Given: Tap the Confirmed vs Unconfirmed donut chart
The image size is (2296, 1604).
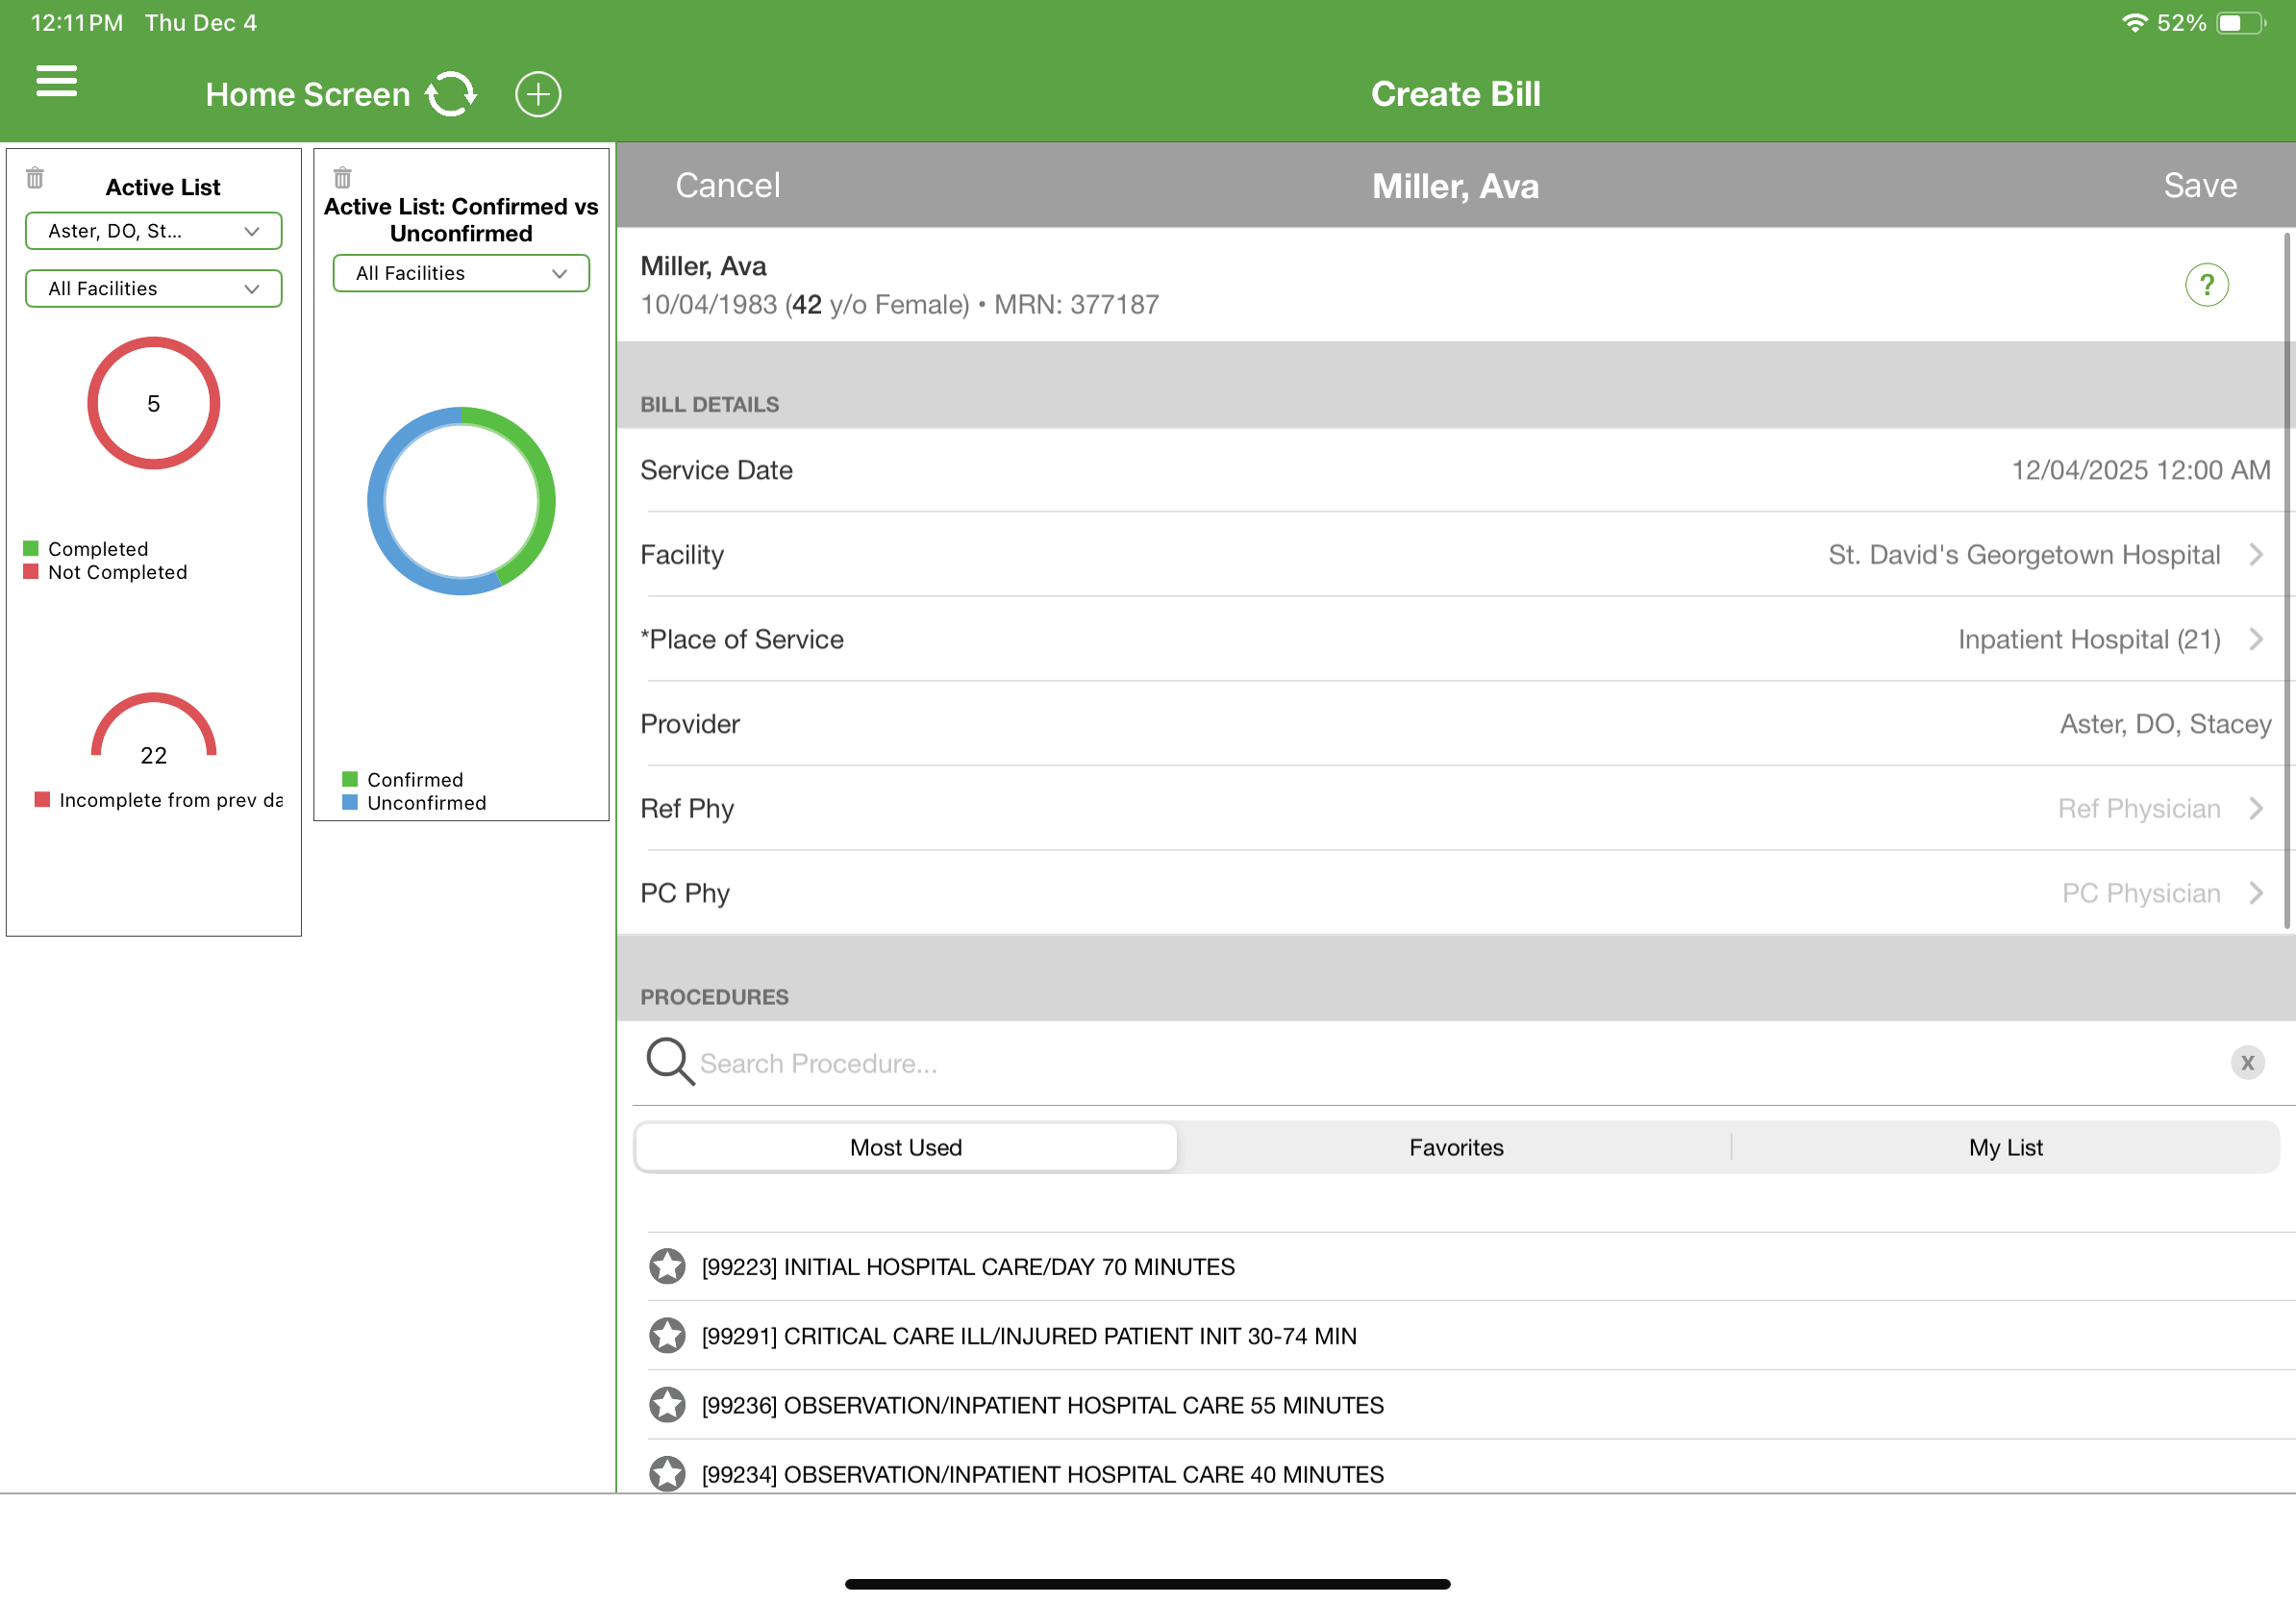Looking at the screenshot, I should pos(461,501).
